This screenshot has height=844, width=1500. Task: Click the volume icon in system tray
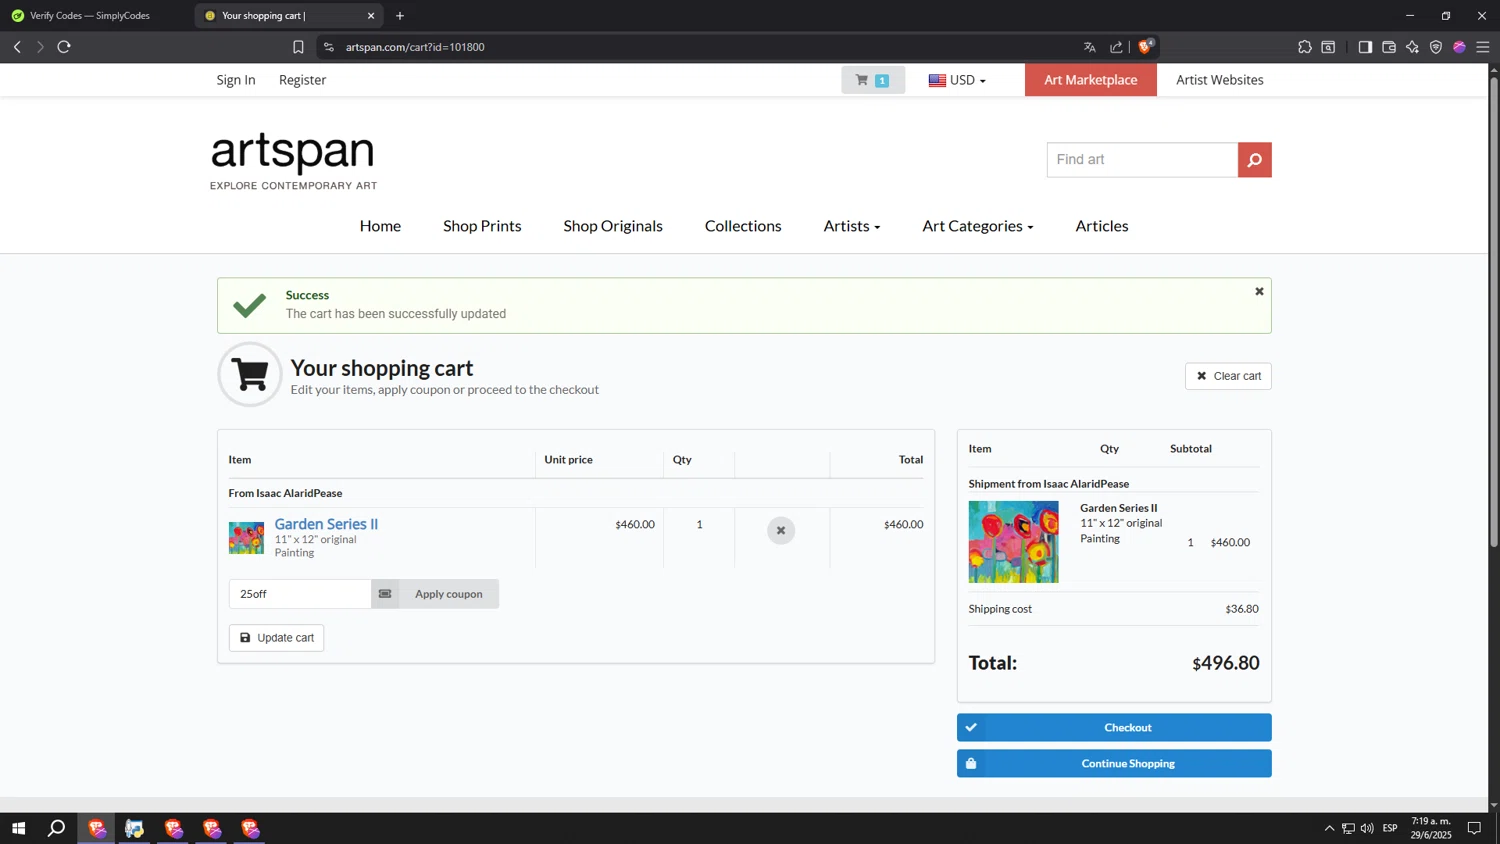point(1367,828)
